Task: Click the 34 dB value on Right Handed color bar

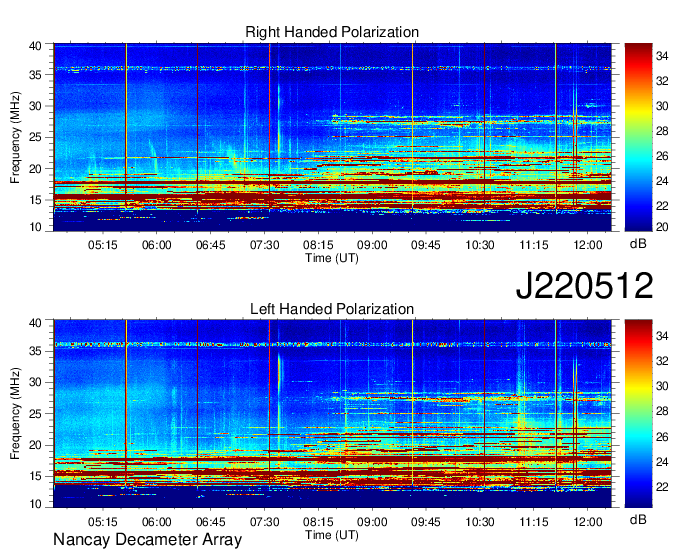Action: 662,56
